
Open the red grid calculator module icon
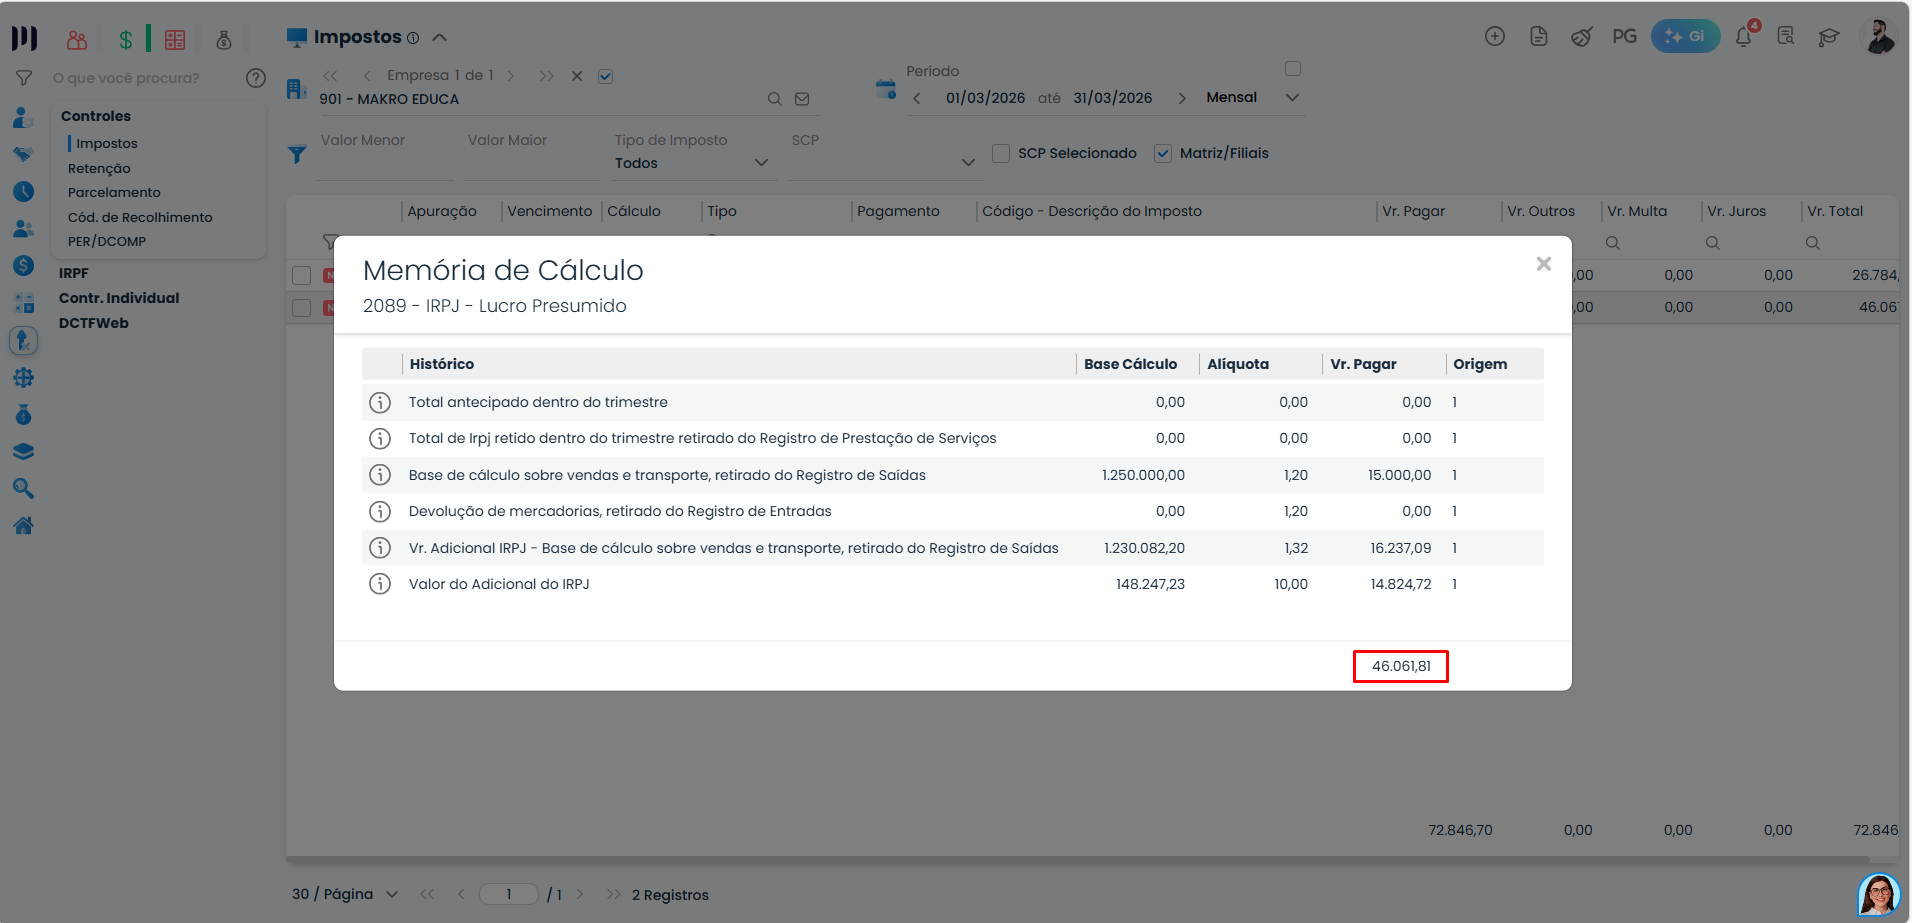(175, 39)
